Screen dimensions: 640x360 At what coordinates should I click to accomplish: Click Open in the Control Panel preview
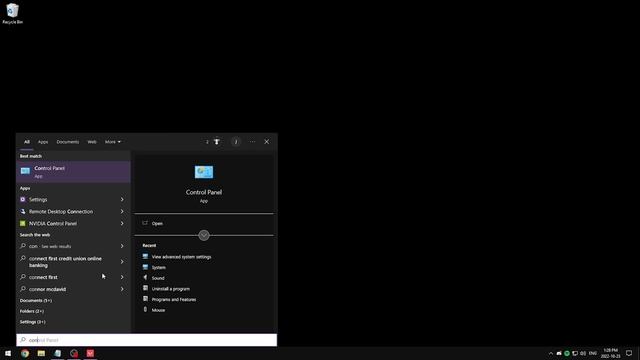click(x=157, y=223)
